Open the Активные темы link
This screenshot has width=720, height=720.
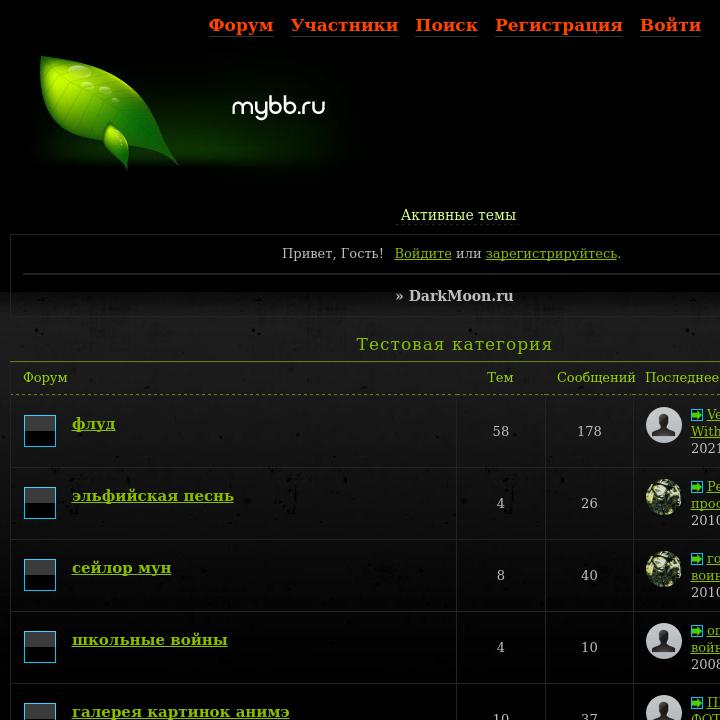point(458,215)
